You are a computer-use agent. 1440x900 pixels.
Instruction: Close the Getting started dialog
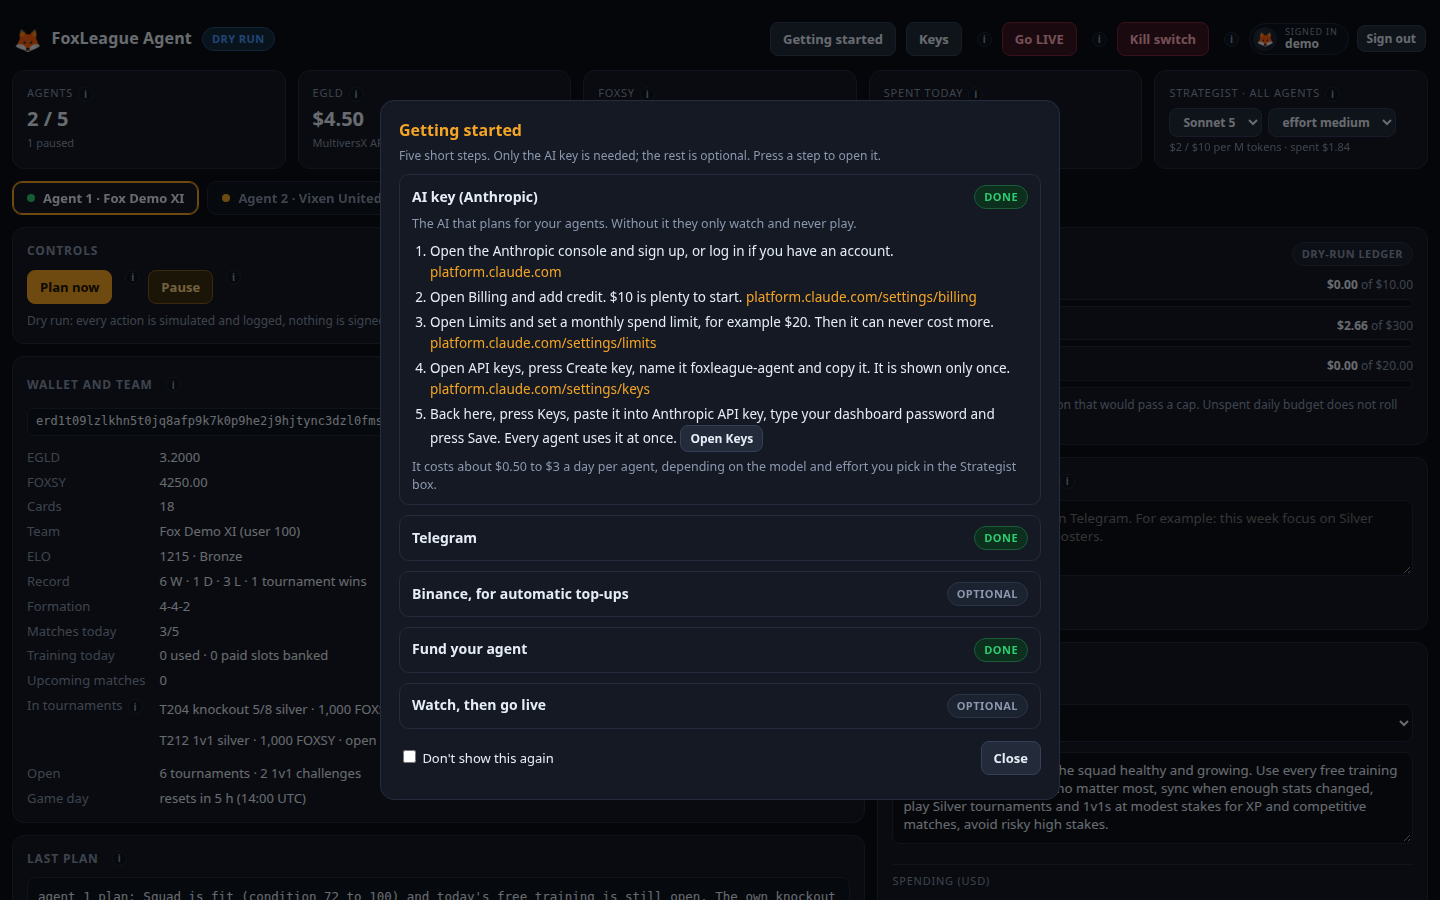(1010, 758)
